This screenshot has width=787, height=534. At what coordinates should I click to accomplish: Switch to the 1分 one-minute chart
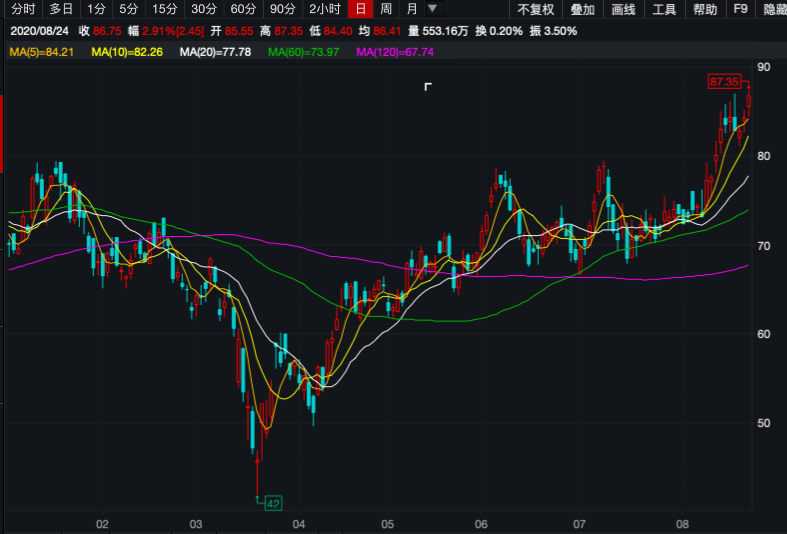96,10
